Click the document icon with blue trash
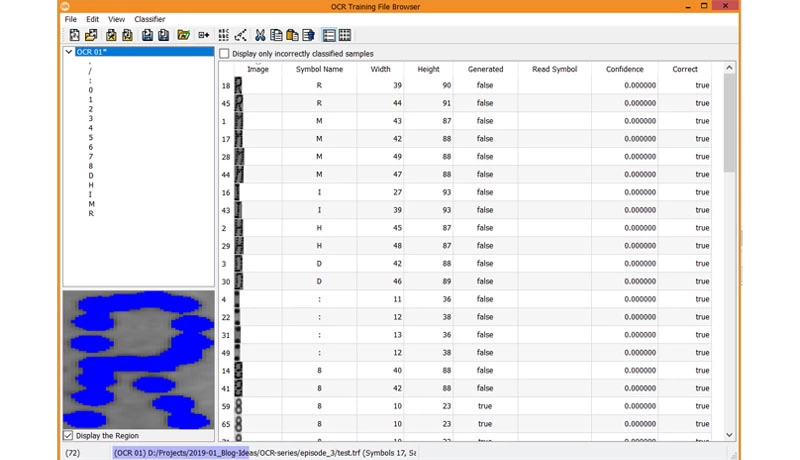 click(309, 35)
